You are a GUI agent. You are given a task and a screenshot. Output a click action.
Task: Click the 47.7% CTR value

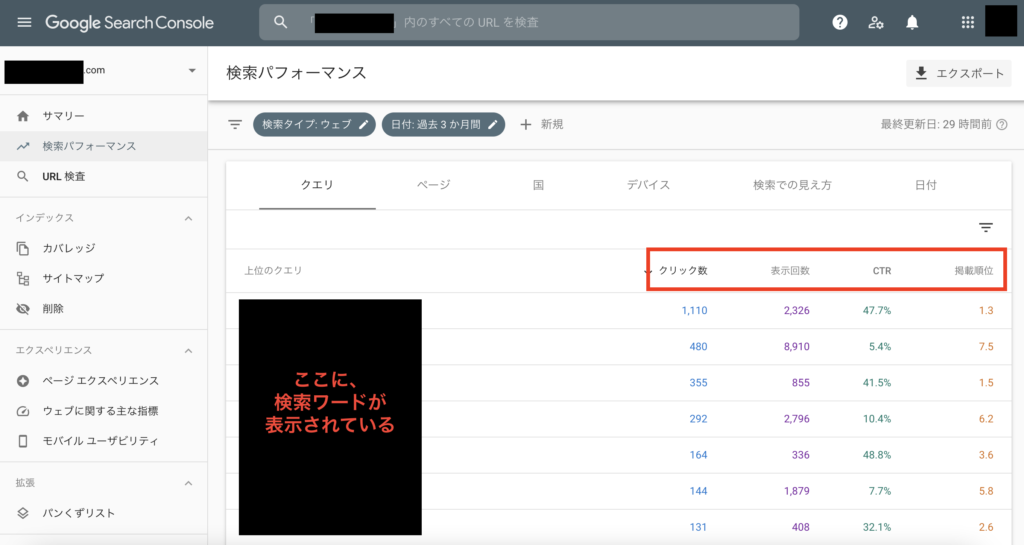(876, 311)
